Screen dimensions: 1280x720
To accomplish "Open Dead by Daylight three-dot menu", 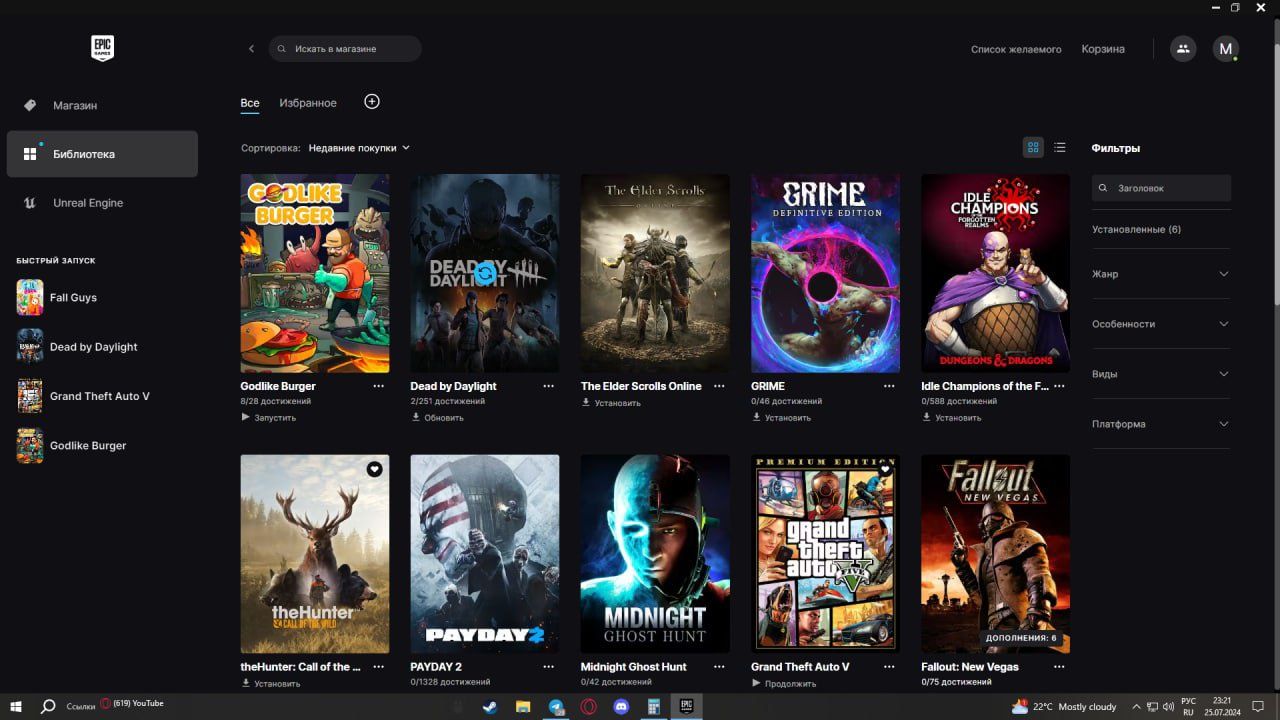I will click(x=548, y=386).
